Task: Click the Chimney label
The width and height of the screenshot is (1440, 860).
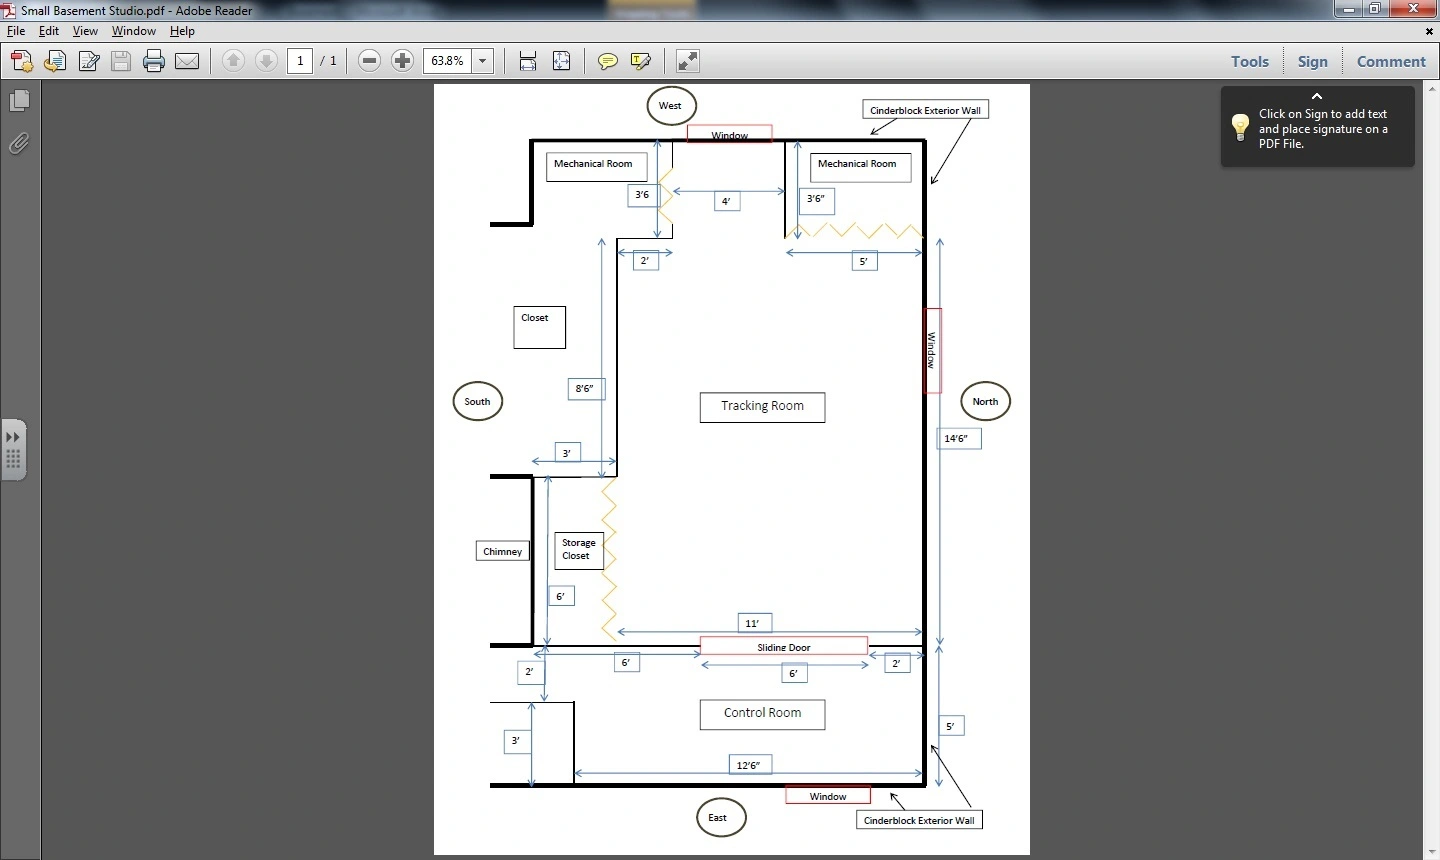Action: pyautogui.click(x=502, y=551)
